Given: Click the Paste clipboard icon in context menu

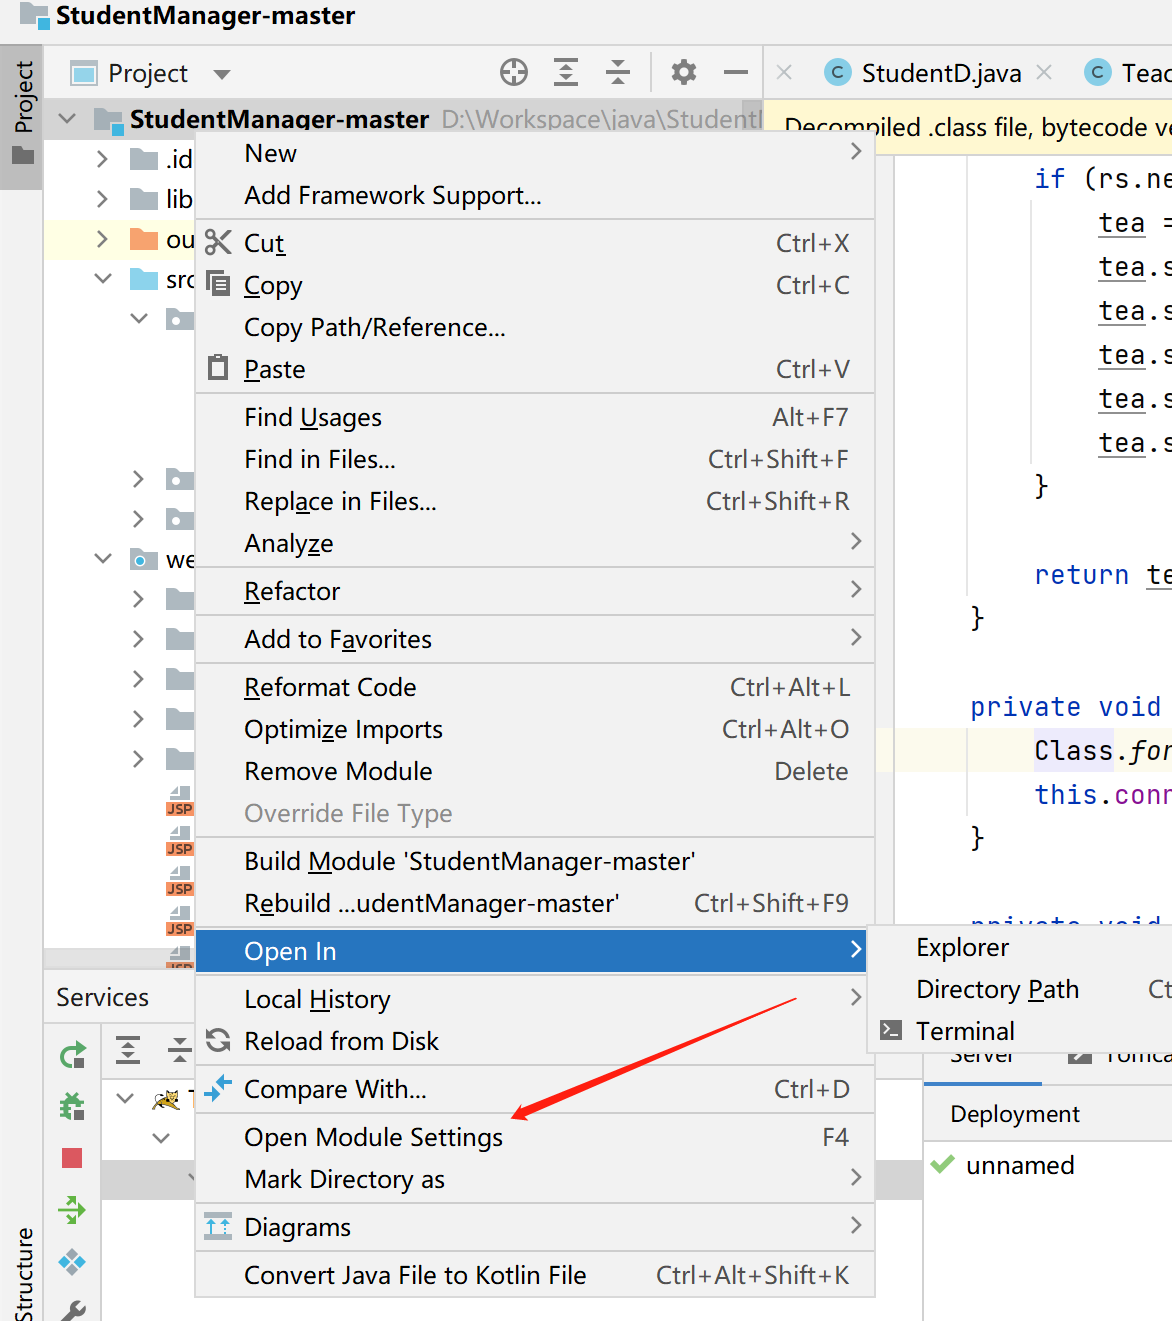Looking at the screenshot, I should 218,367.
